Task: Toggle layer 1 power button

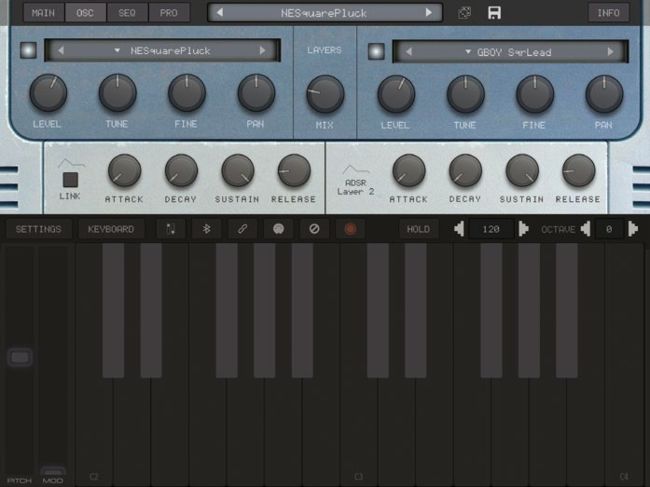Action: [28, 50]
